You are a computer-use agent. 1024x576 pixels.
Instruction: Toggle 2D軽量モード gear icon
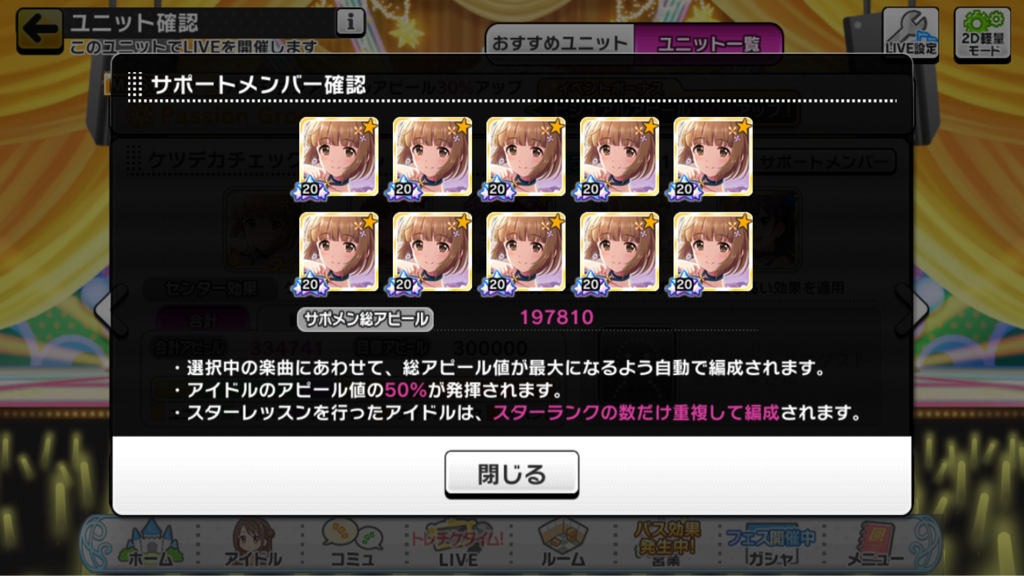[982, 34]
